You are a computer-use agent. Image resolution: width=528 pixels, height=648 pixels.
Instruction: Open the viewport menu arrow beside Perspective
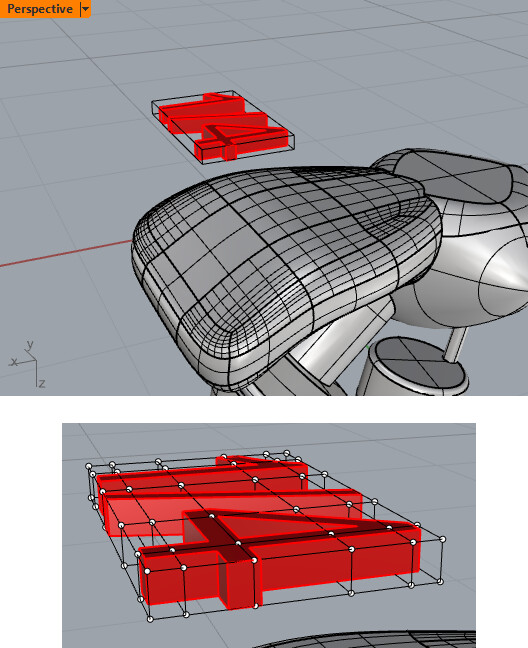point(85,9)
